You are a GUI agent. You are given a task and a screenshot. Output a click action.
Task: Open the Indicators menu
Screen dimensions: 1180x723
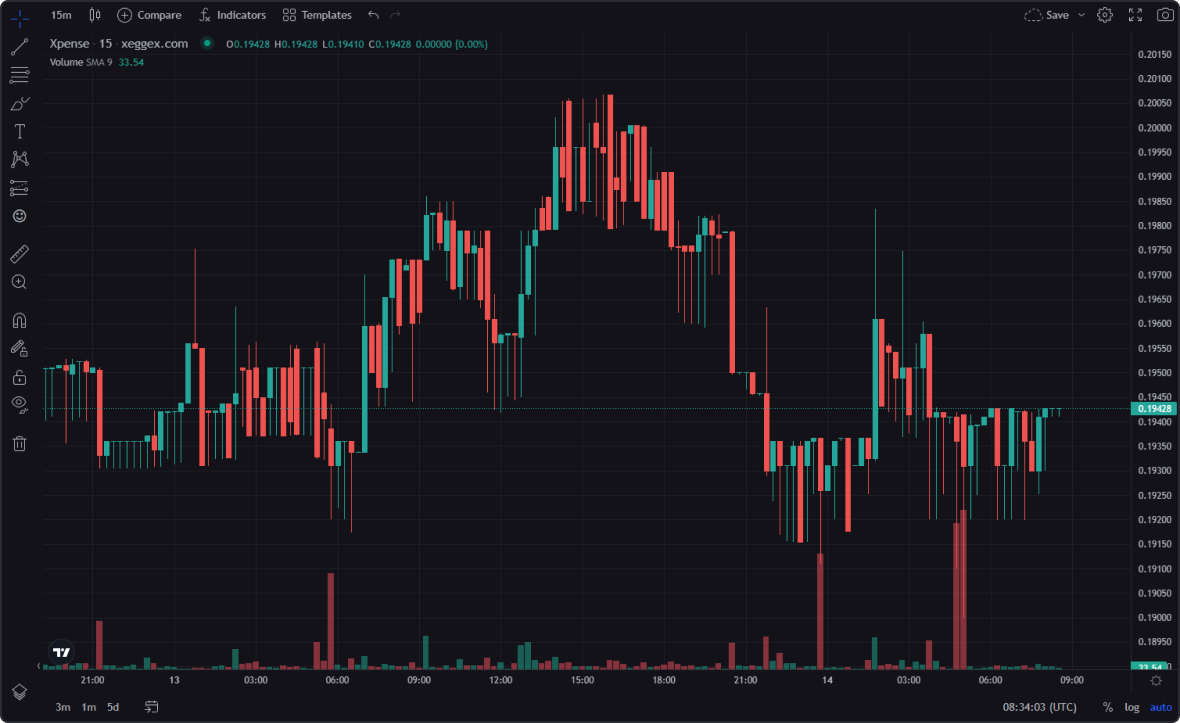(232, 15)
